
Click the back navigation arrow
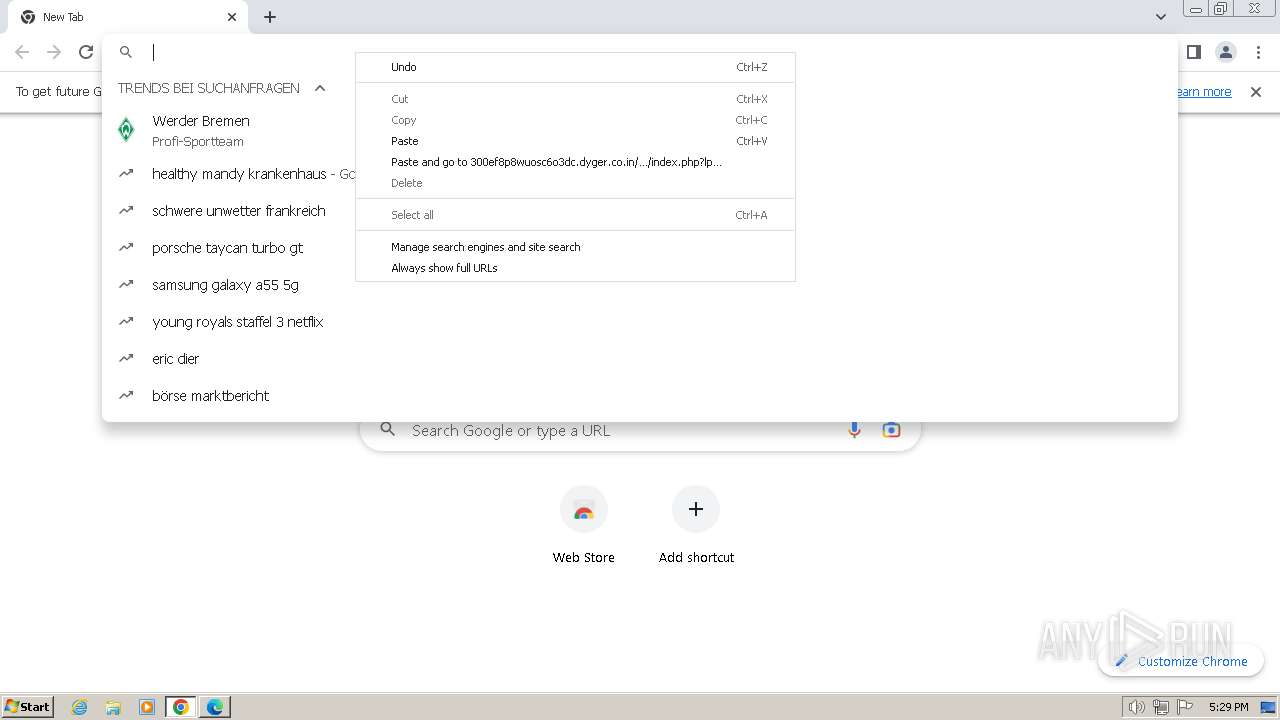point(22,52)
